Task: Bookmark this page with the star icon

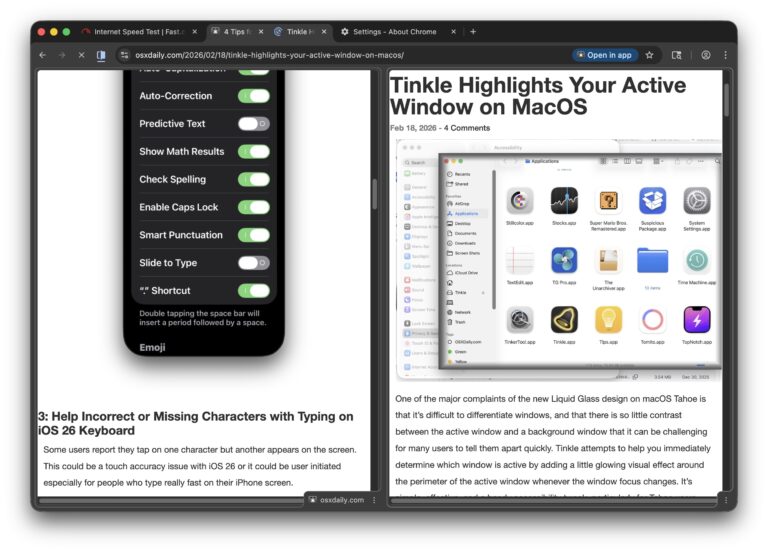Action: pyautogui.click(x=649, y=55)
